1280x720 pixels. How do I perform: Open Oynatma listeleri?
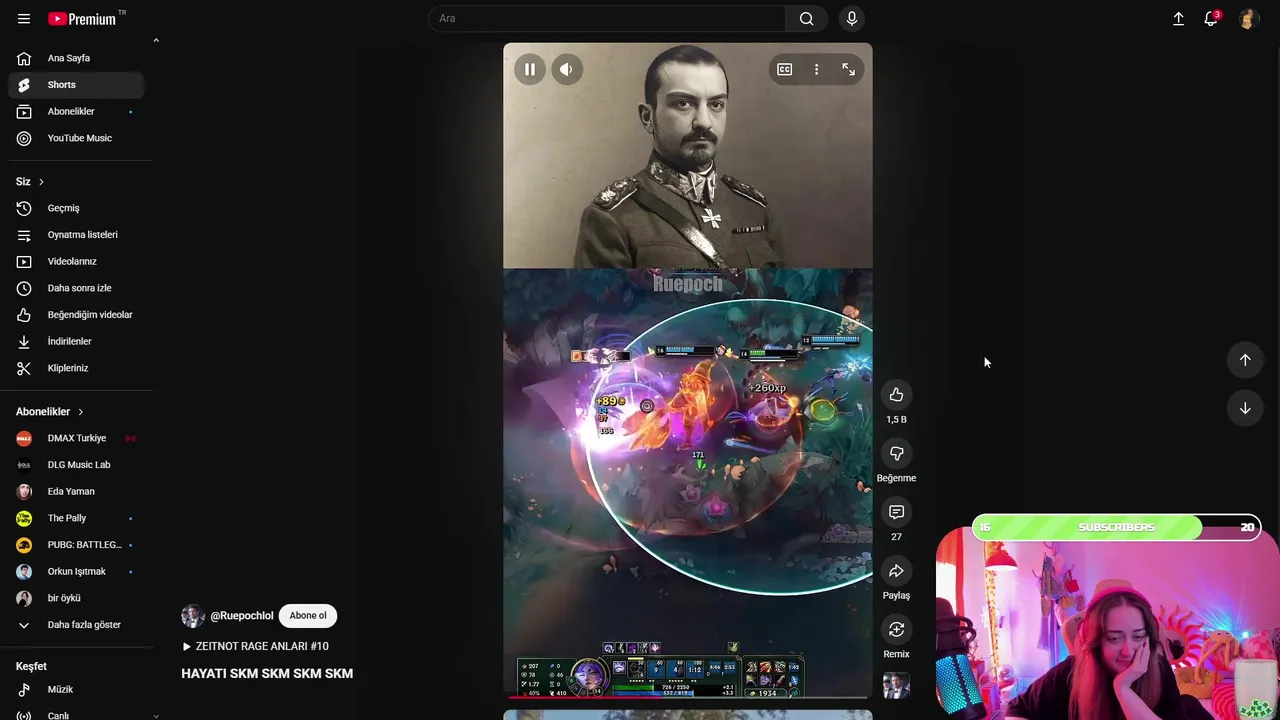(76, 235)
